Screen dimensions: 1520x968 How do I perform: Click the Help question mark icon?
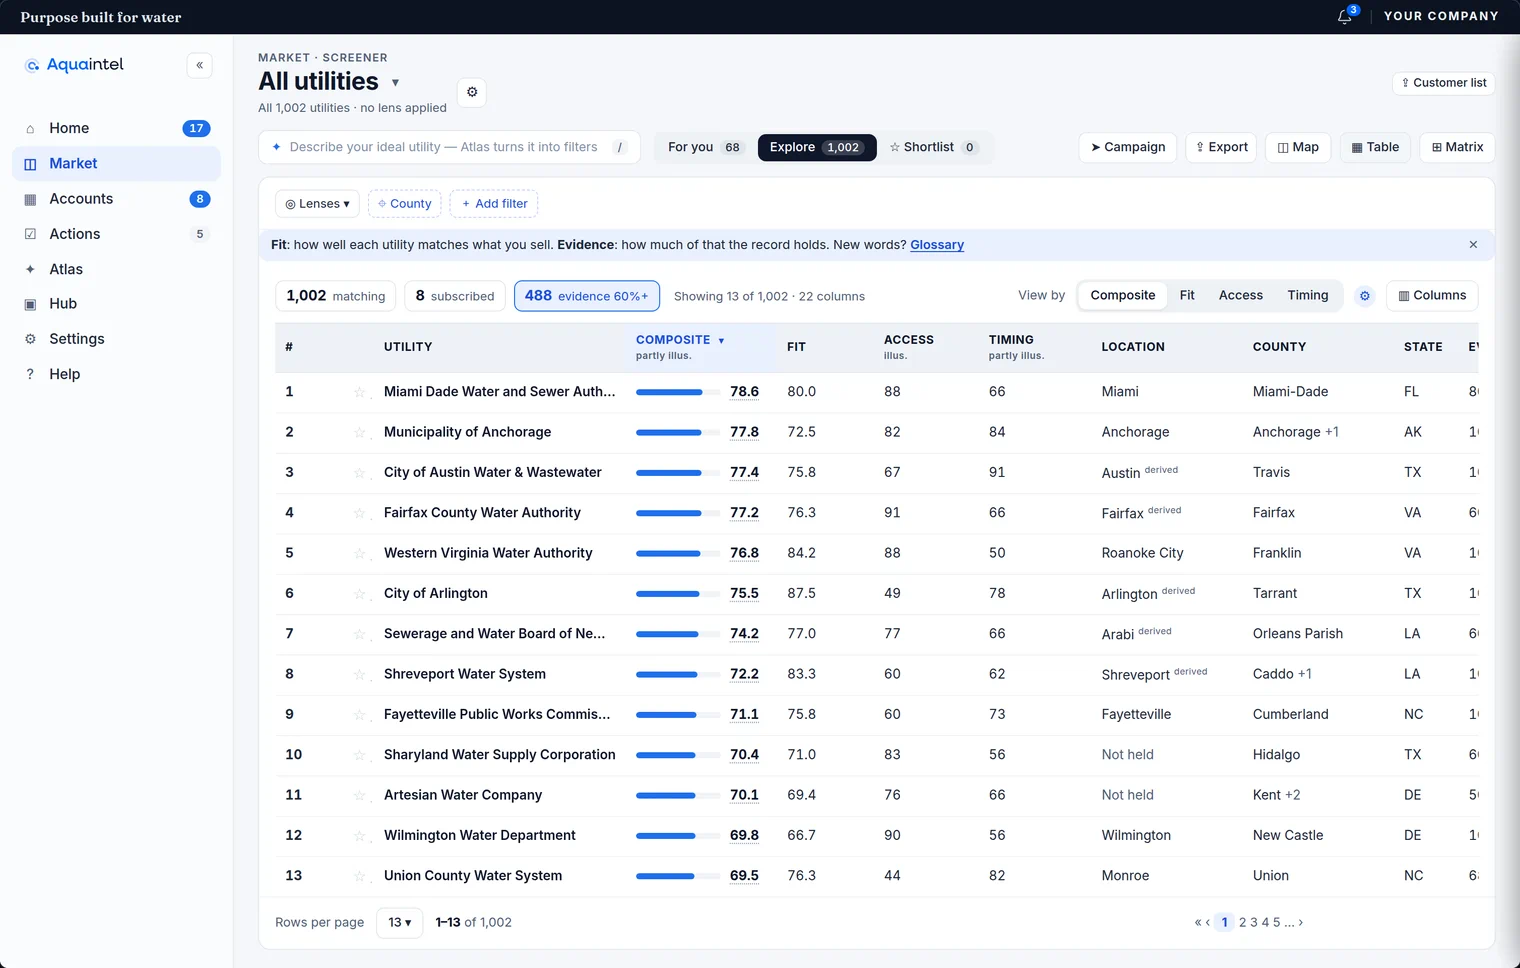(x=30, y=374)
